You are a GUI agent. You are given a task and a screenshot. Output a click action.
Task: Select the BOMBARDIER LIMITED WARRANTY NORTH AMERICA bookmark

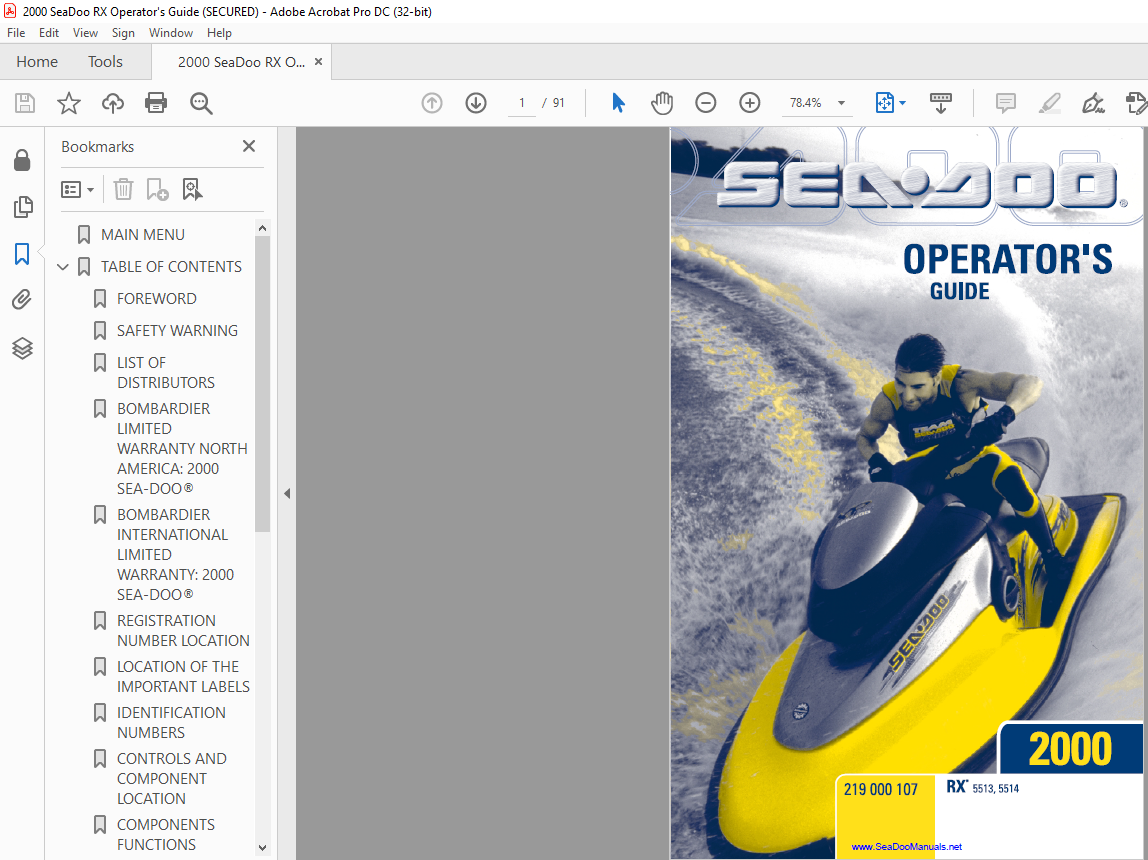(182, 449)
